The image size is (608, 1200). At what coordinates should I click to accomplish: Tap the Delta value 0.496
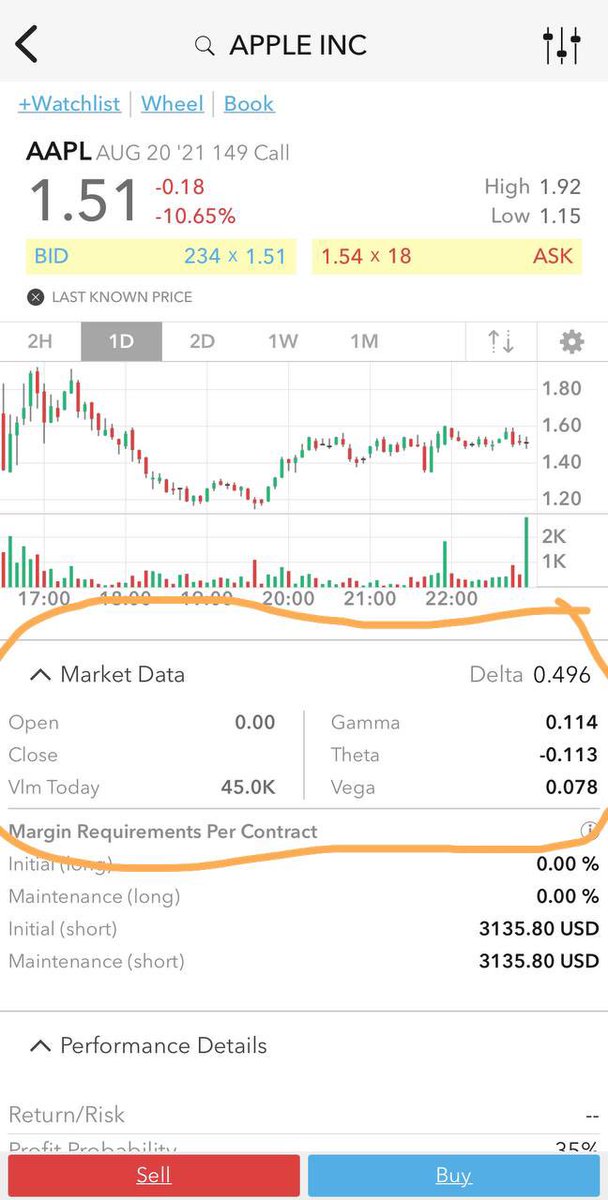562,675
